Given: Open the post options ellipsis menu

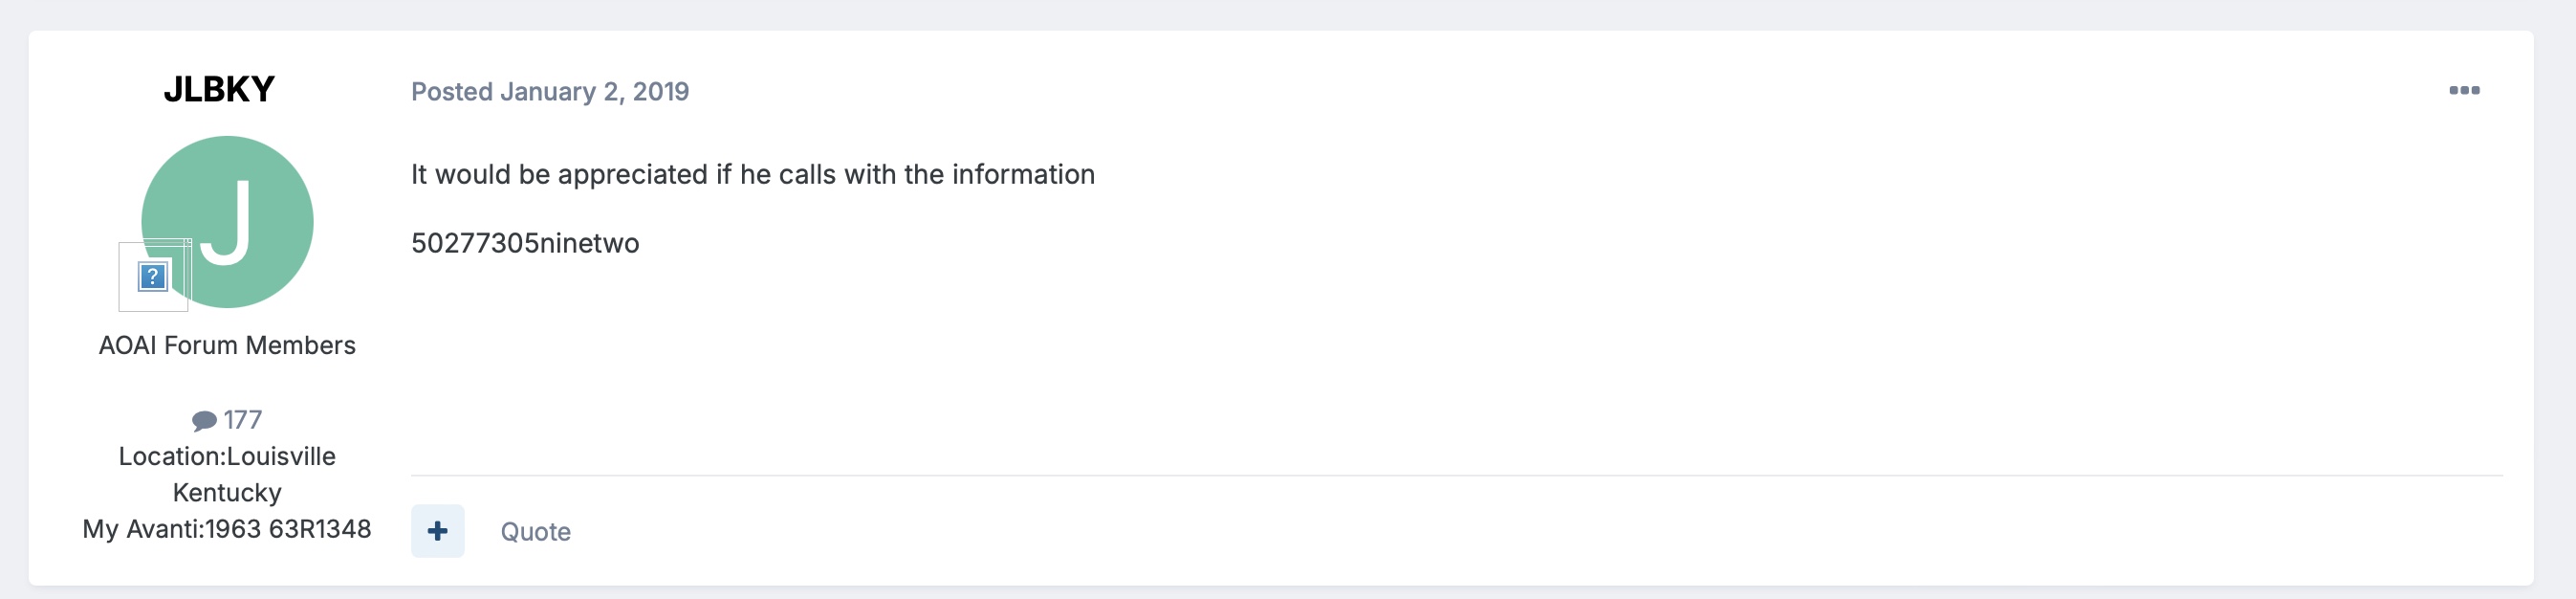Looking at the screenshot, I should tap(2463, 91).
